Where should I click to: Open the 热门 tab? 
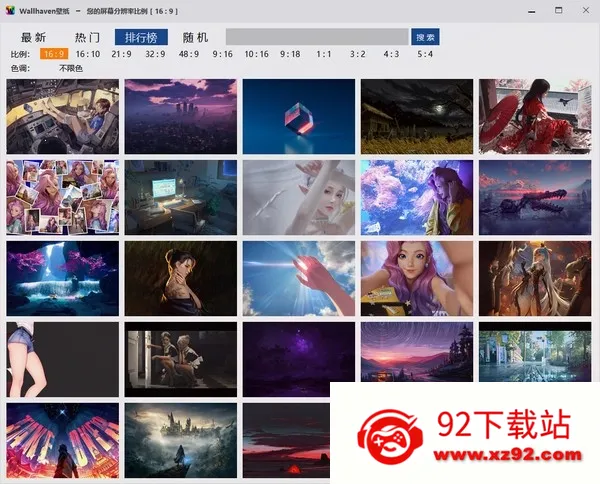click(87, 37)
